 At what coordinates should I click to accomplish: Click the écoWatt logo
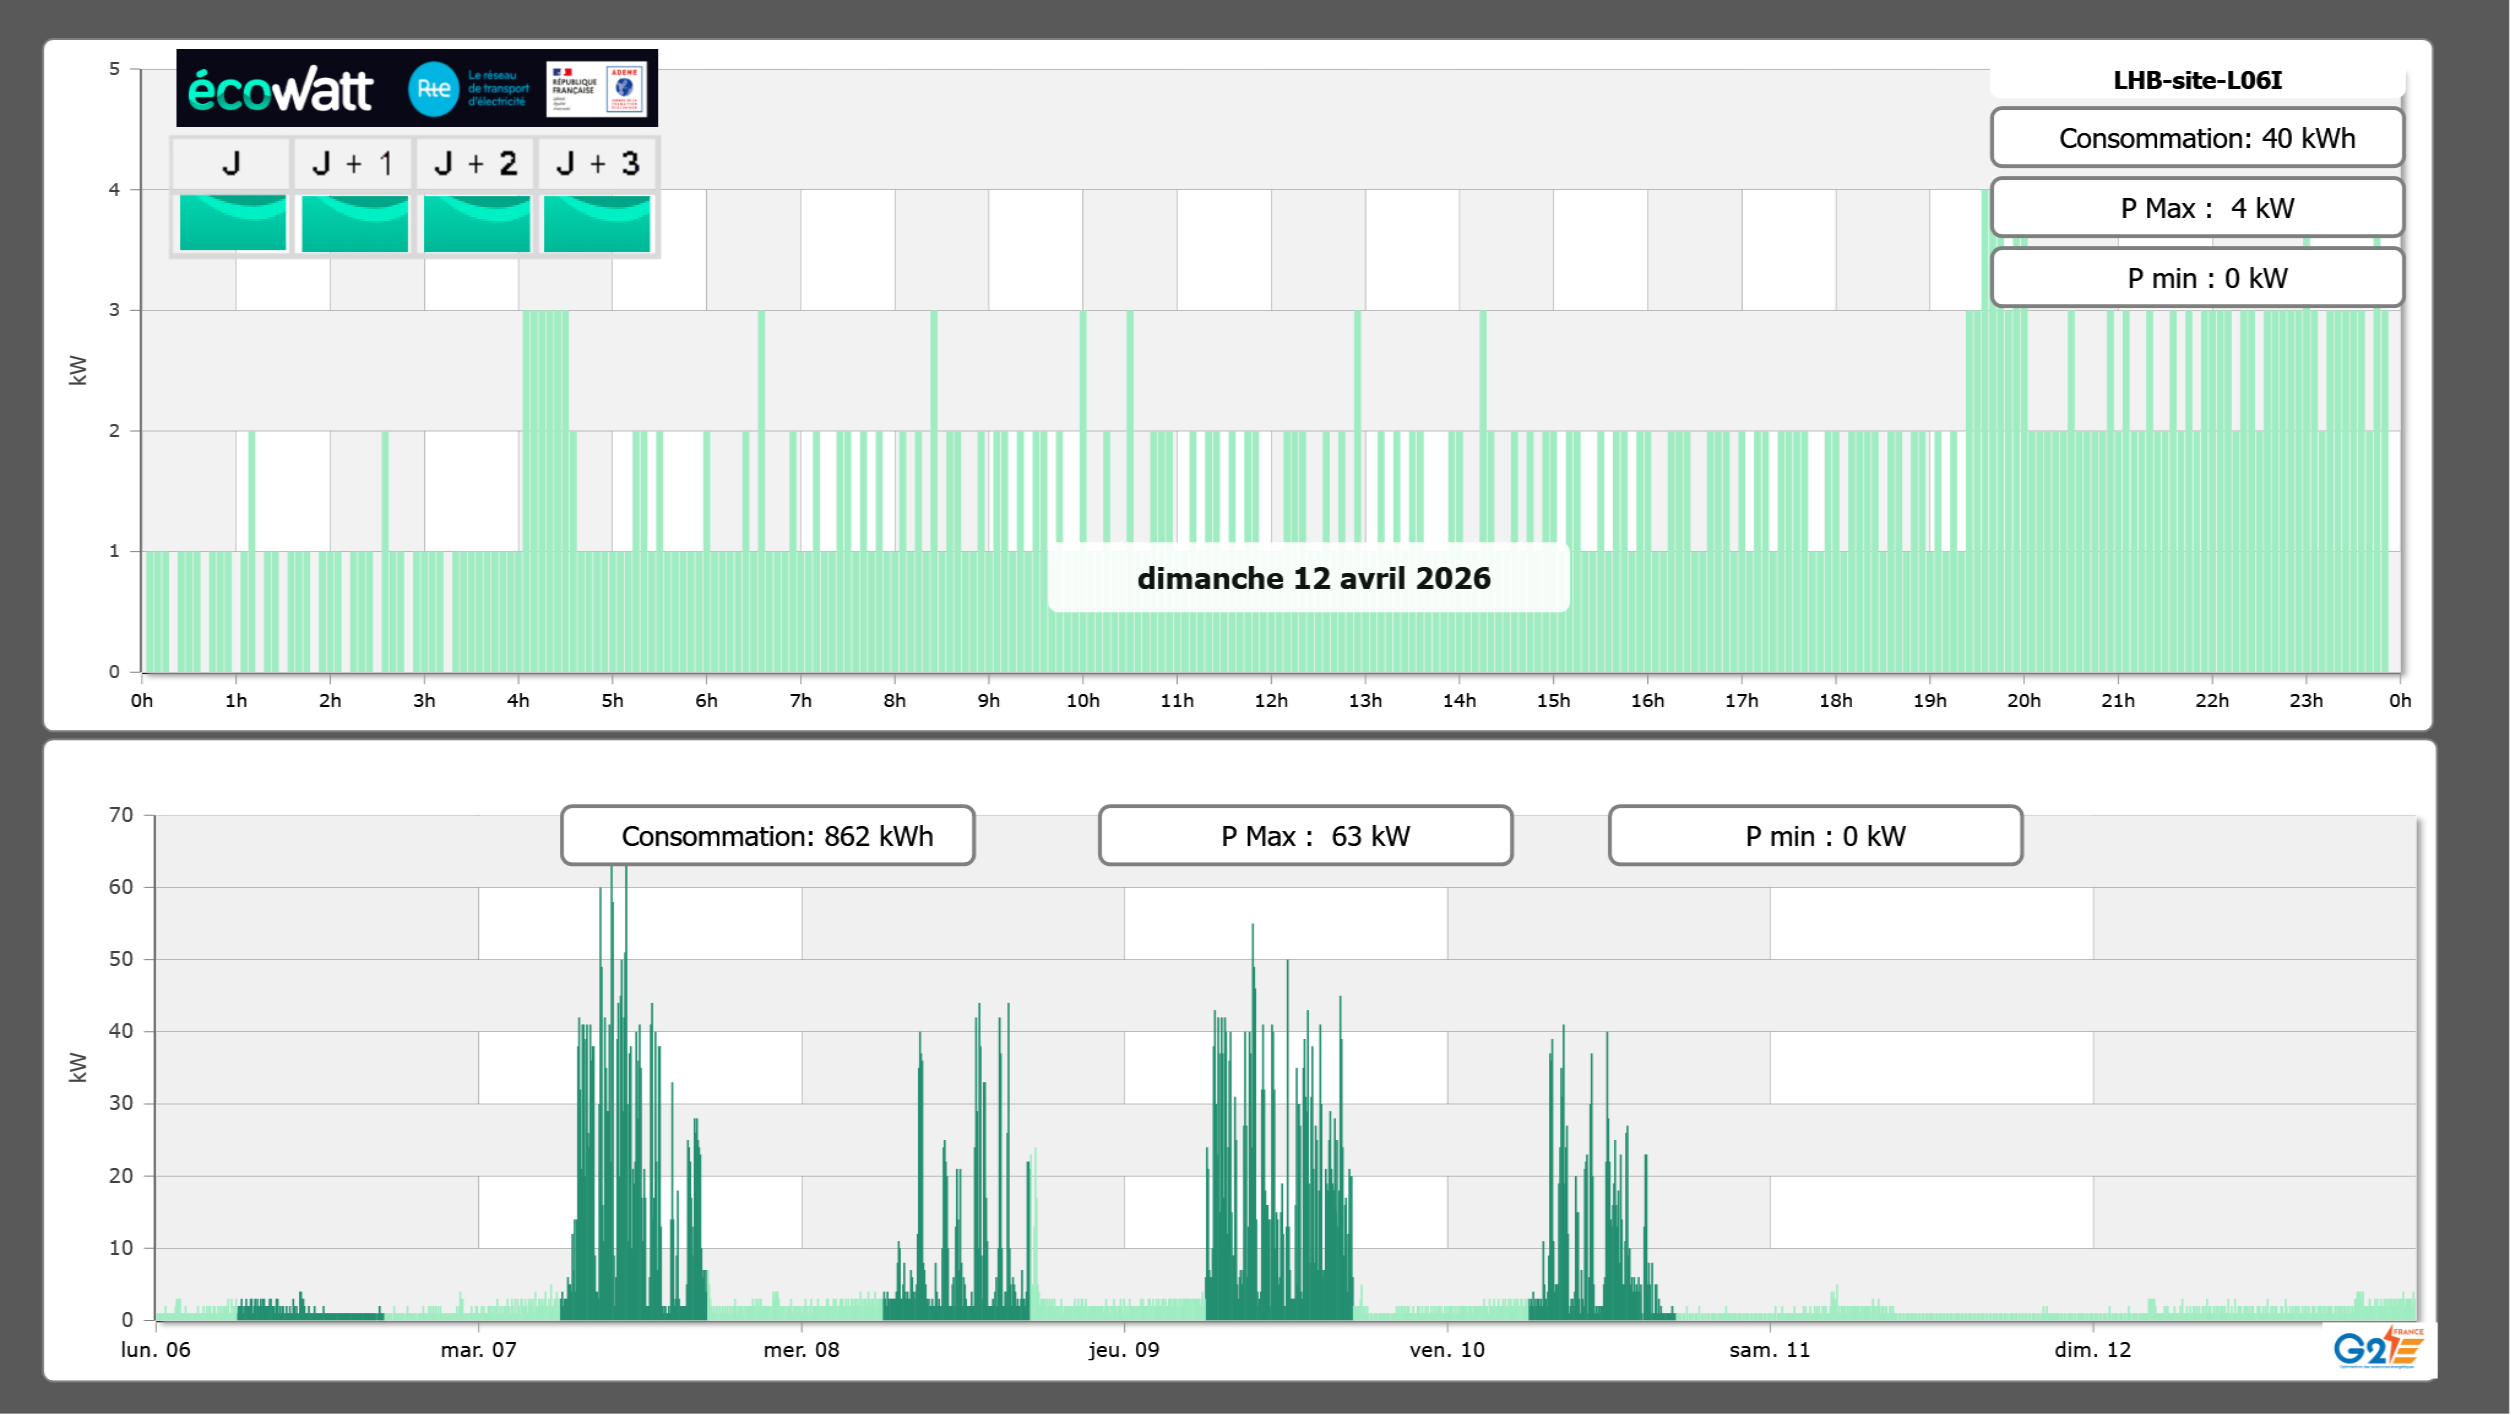281,90
